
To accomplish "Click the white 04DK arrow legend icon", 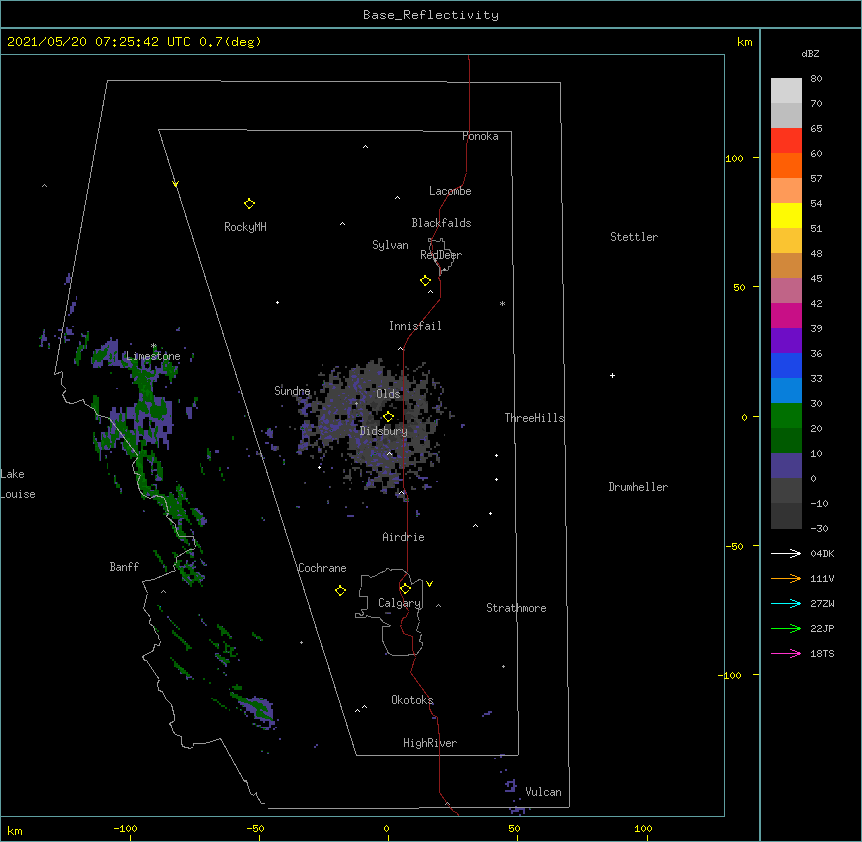I will click(786, 553).
